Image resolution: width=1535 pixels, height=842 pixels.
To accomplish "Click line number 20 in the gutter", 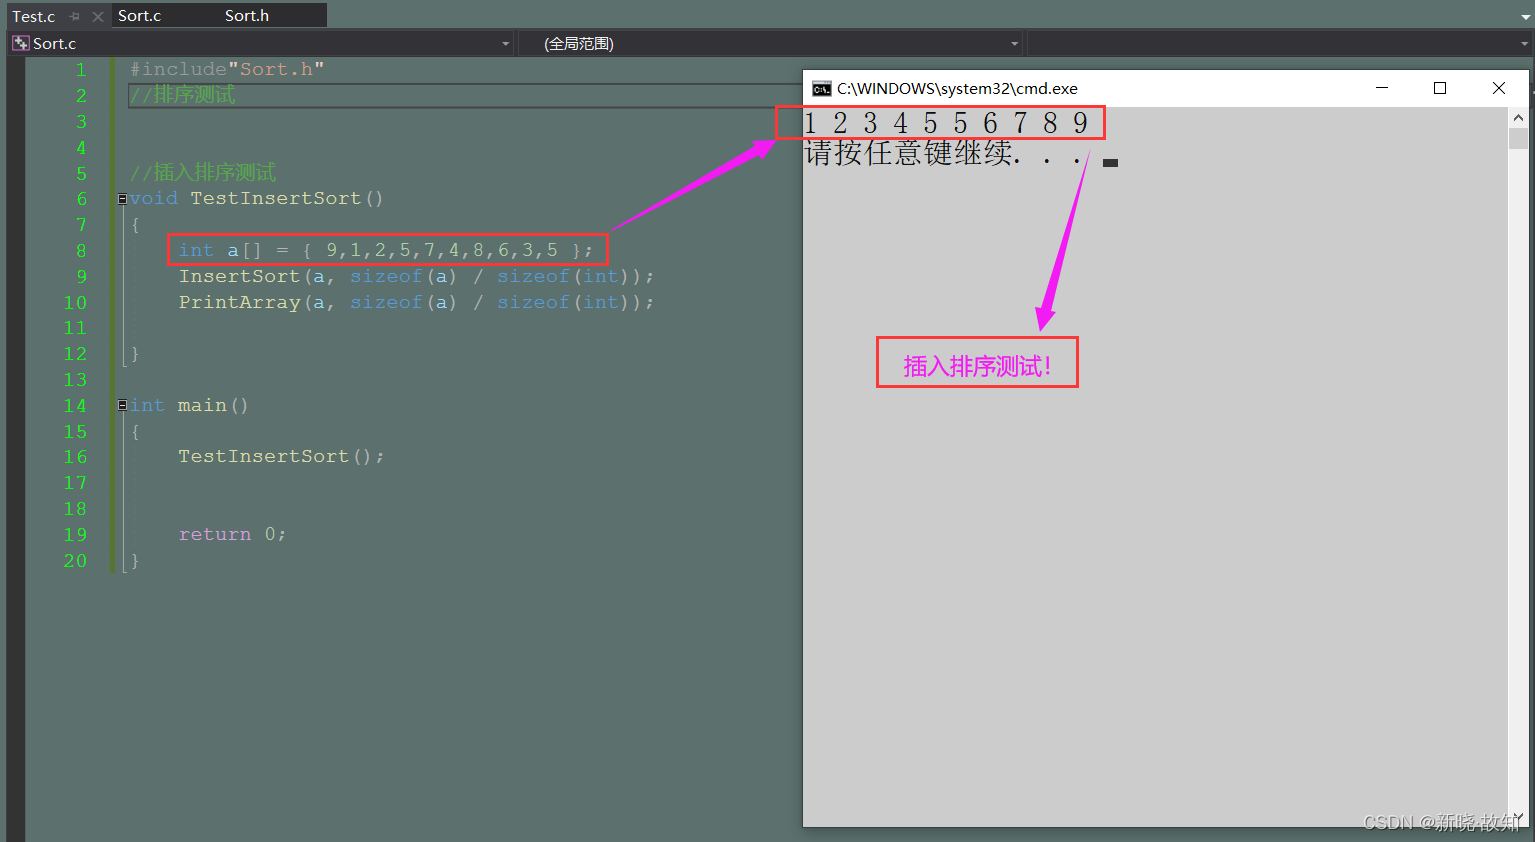I will (75, 560).
